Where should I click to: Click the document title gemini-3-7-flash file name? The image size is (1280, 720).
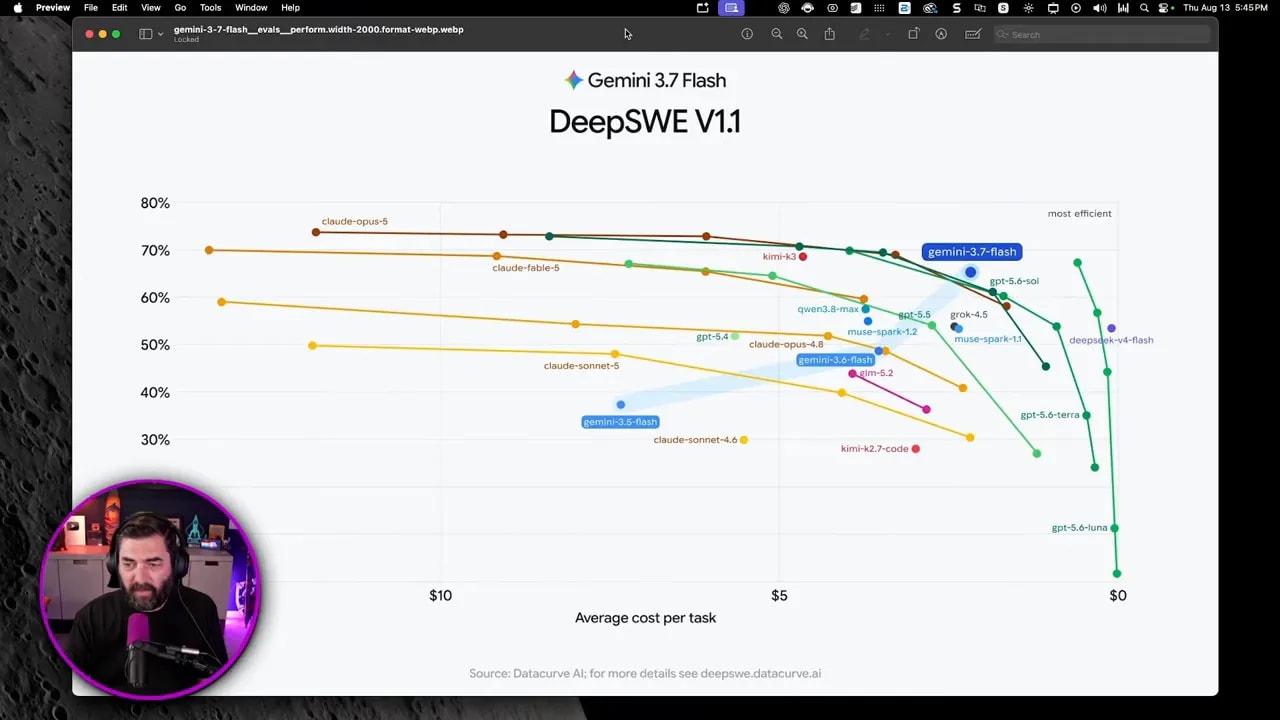click(x=318, y=30)
